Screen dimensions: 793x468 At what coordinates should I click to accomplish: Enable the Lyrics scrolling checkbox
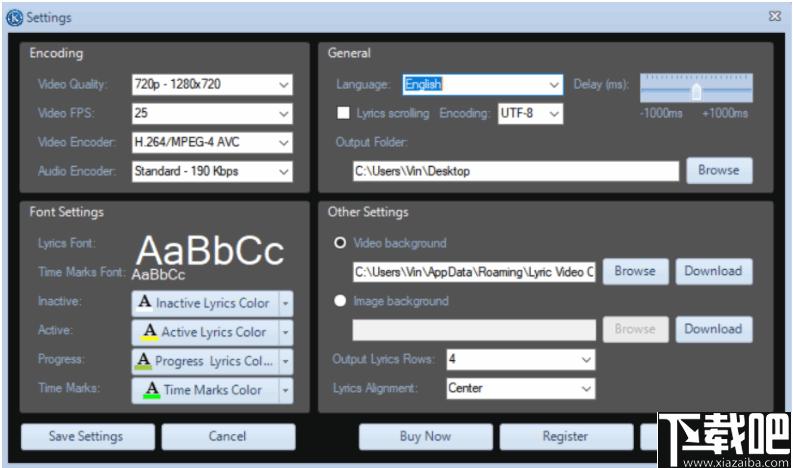pyautogui.click(x=343, y=113)
